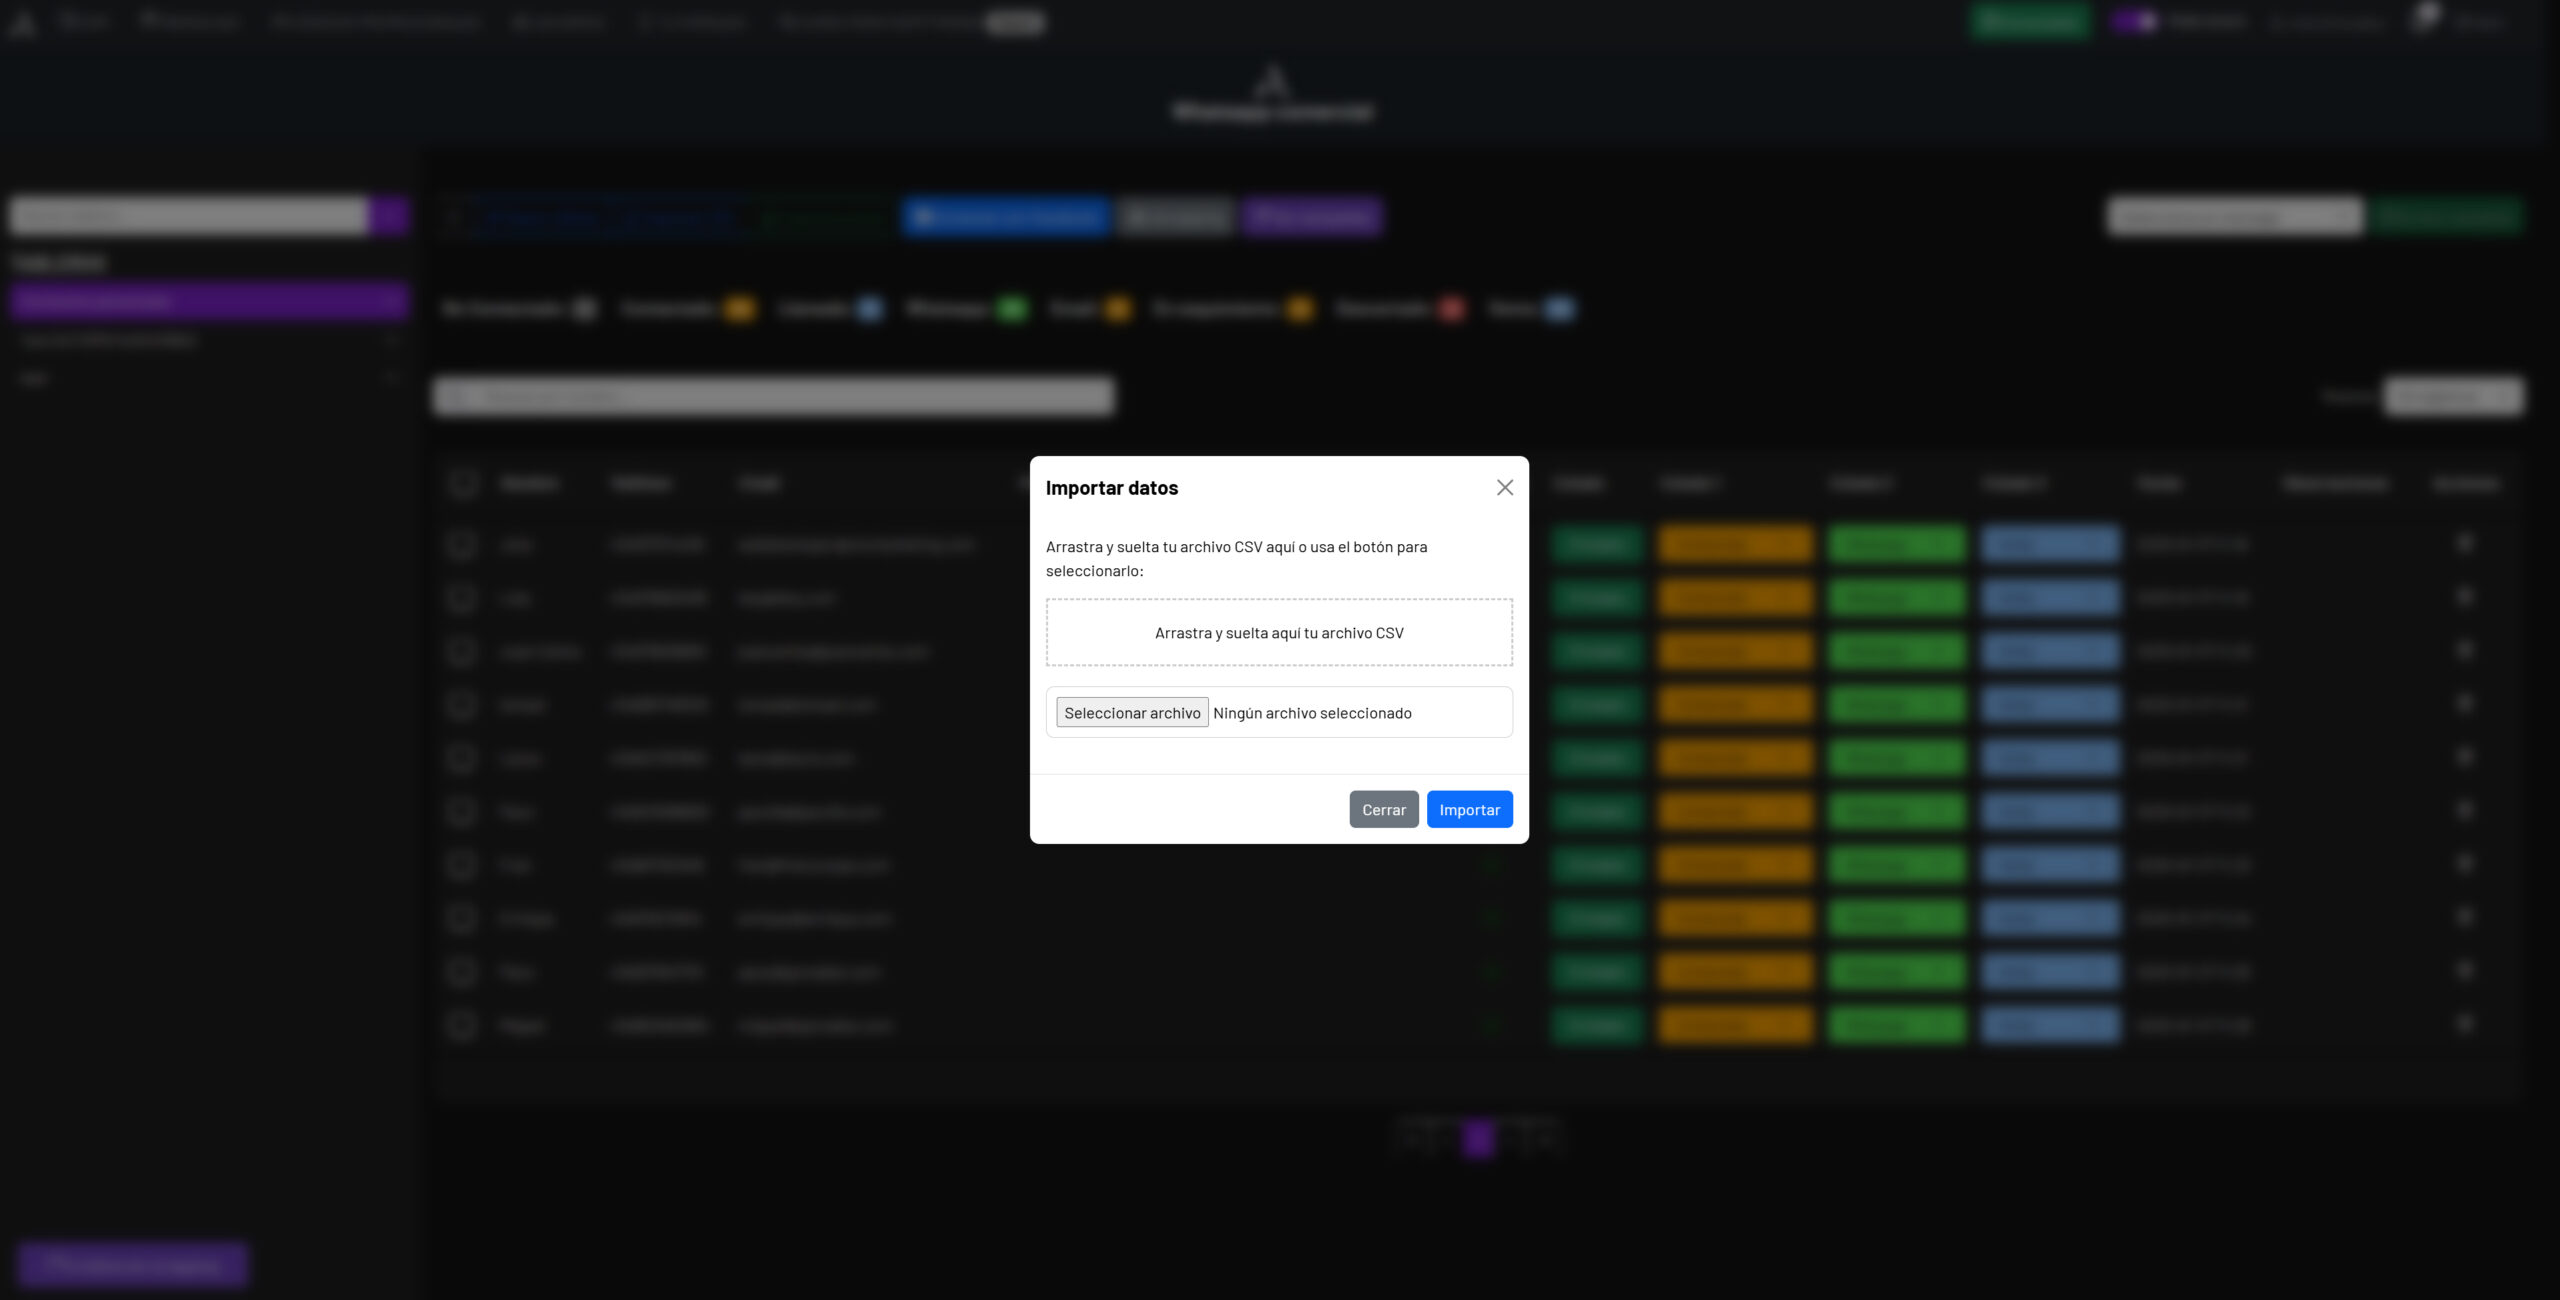Check the last table row checkbox

coord(462,1025)
